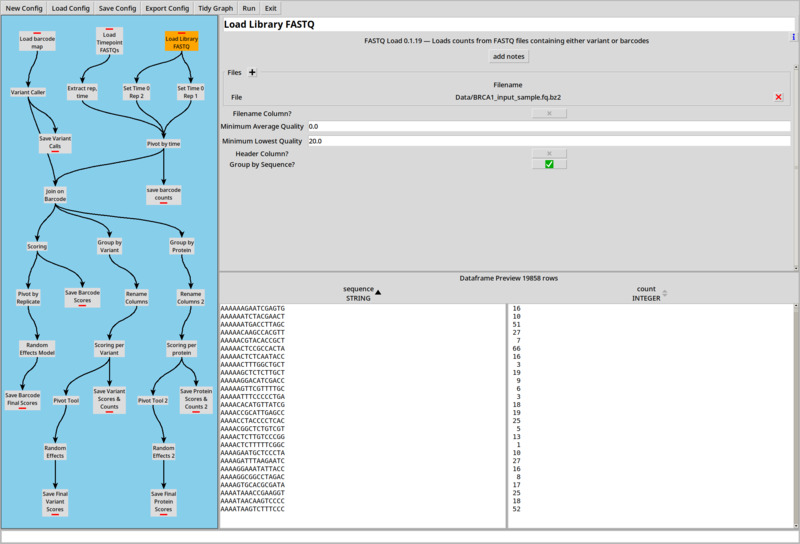This screenshot has width=800, height=544.
Task: Select the Join on Barcode node
Action: click(x=55, y=195)
